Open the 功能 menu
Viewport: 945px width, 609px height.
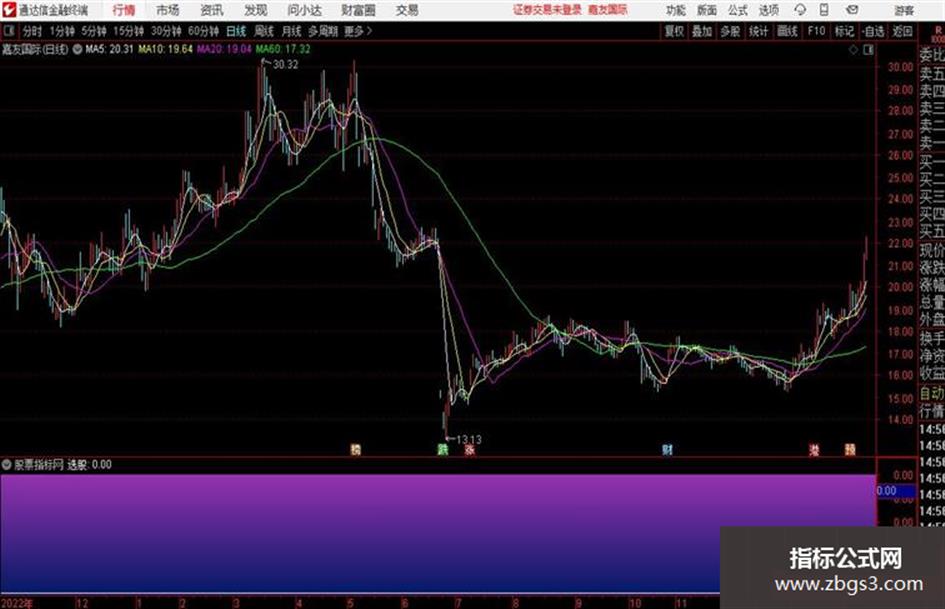click(676, 10)
